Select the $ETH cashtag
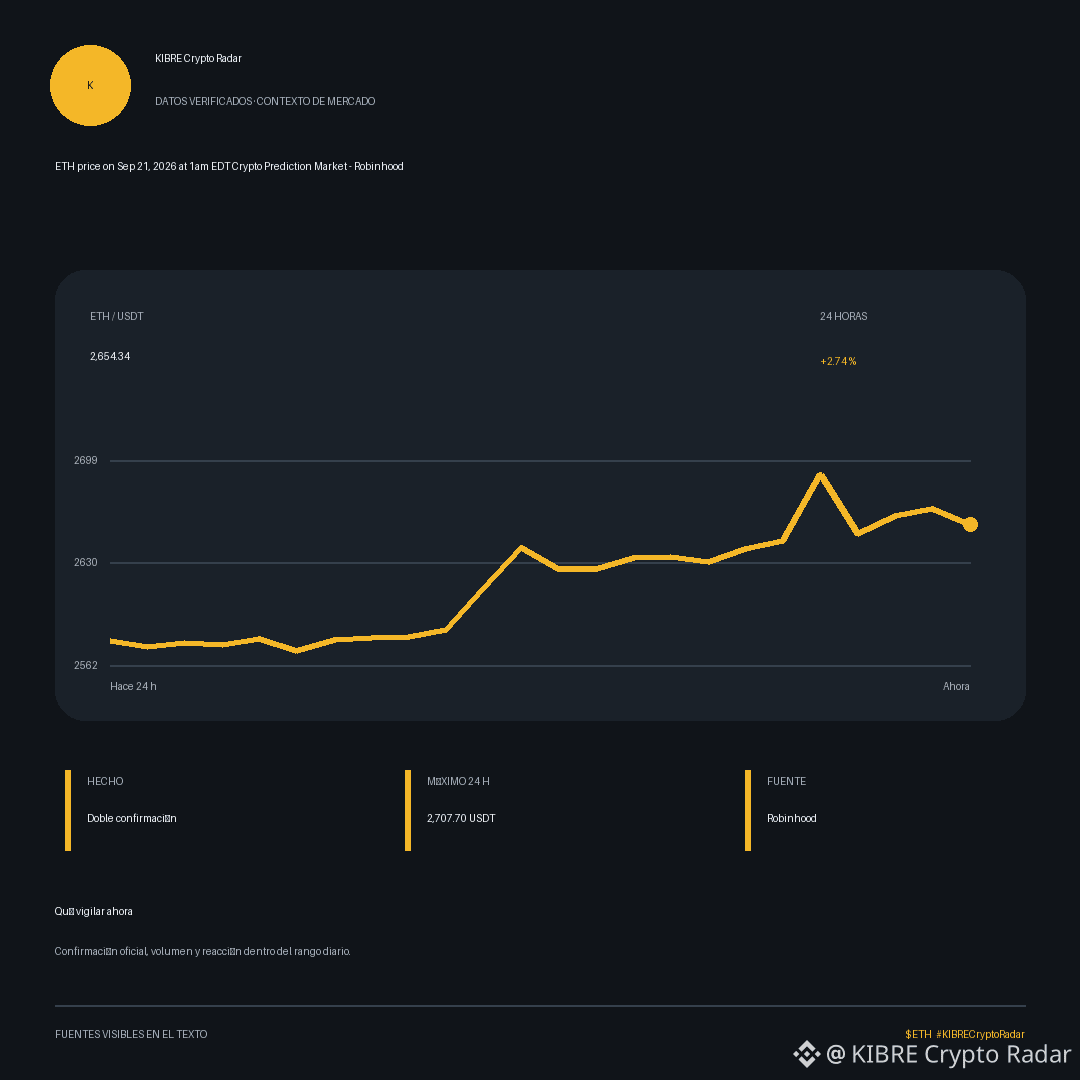 [918, 1034]
